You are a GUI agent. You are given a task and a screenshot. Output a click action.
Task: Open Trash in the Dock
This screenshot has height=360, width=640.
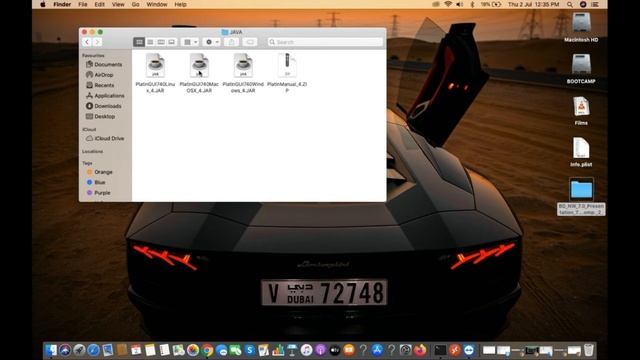click(589, 350)
